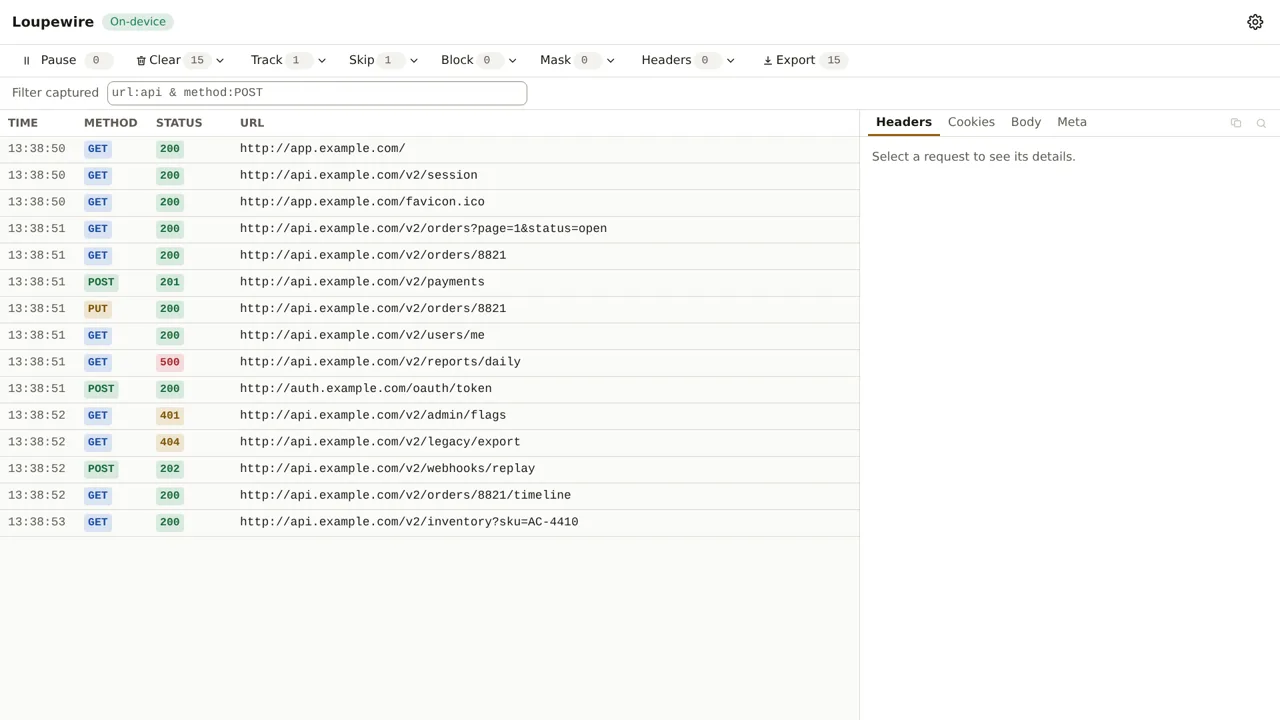Select the /v2/users/me request
This screenshot has height=720, width=1280.
tap(429, 336)
